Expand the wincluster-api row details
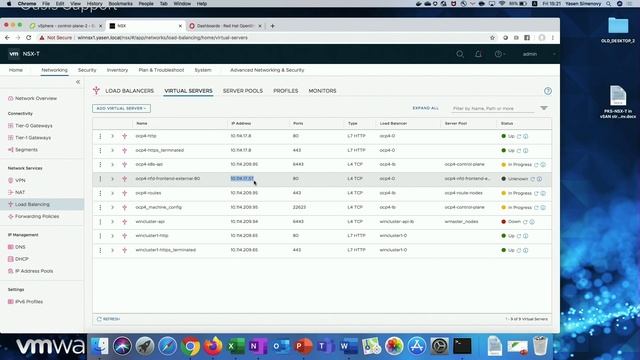Image resolution: width=640 pixels, height=360 pixels. [x=113, y=222]
